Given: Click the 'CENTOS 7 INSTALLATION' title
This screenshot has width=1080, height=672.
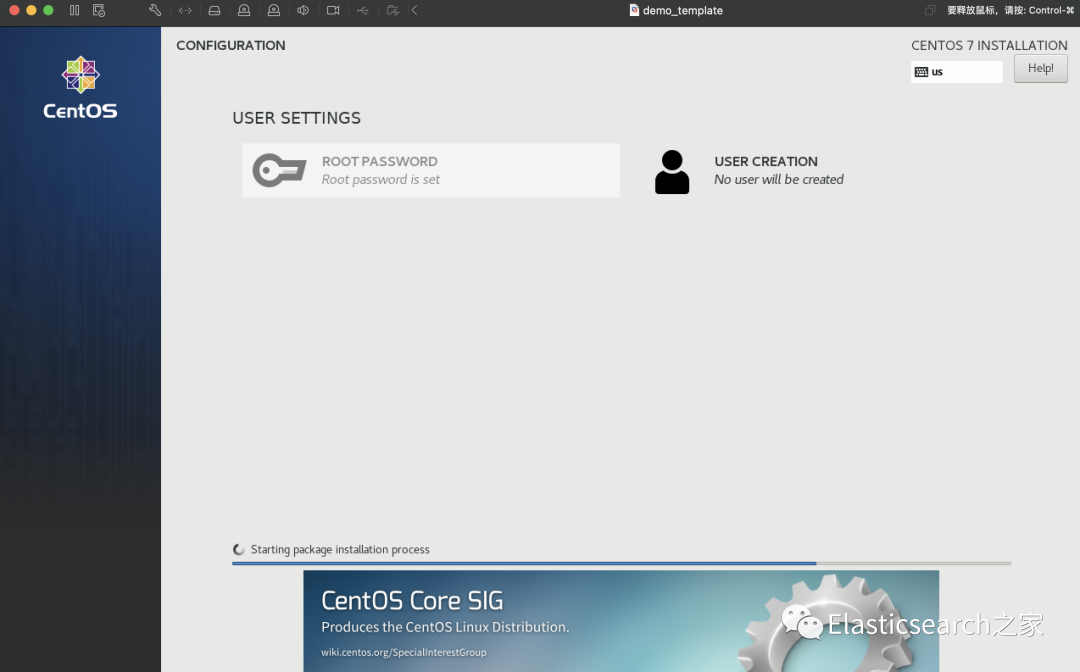Looking at the screenshot, I should (989, 45).
